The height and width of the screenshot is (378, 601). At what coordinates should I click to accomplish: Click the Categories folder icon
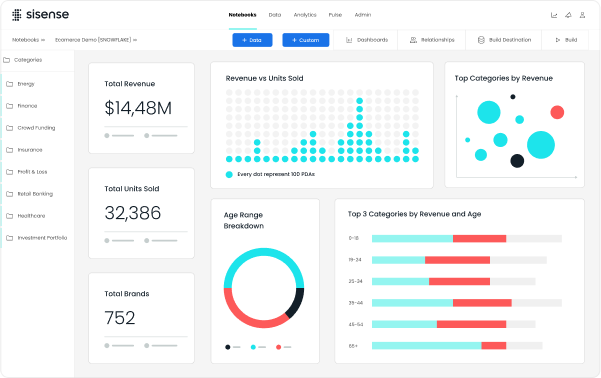pos(7,60)
